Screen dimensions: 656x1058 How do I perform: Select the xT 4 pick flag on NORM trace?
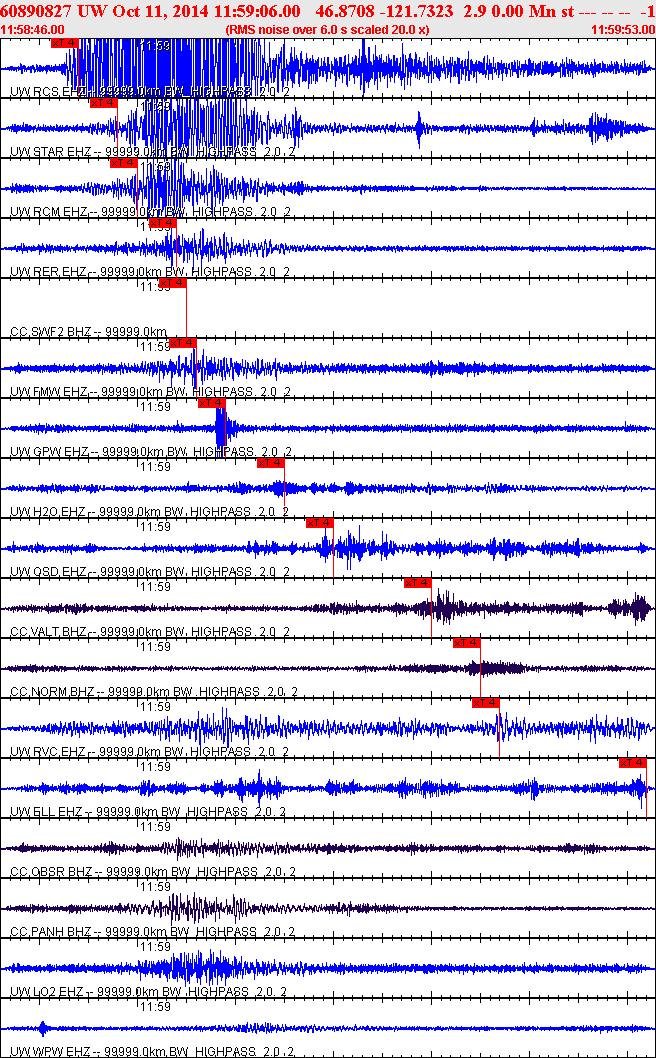click(x=467, y=643)
